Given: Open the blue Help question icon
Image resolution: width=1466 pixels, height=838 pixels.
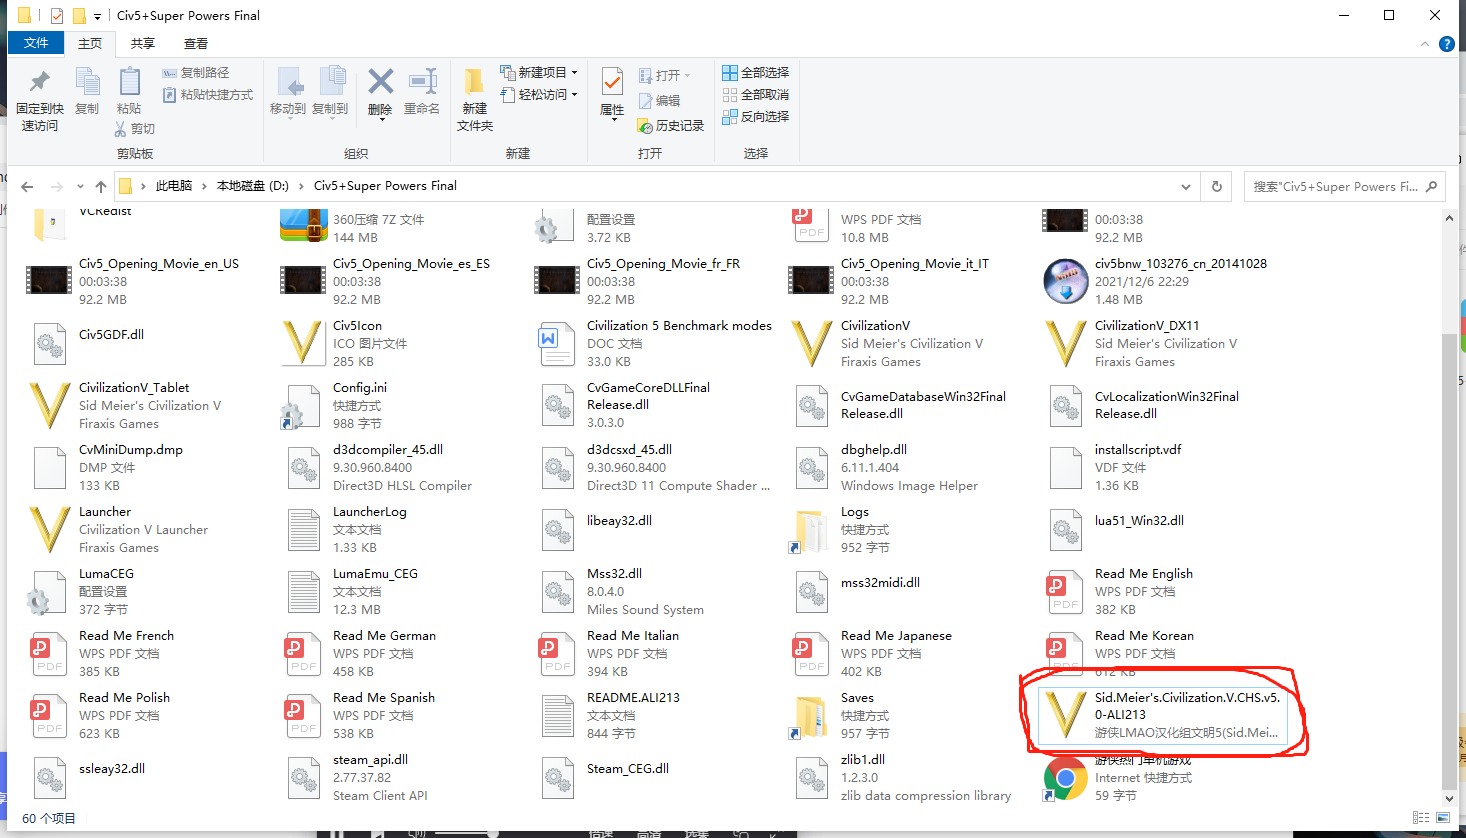Looking at the screenshot, I should 1446,44.
